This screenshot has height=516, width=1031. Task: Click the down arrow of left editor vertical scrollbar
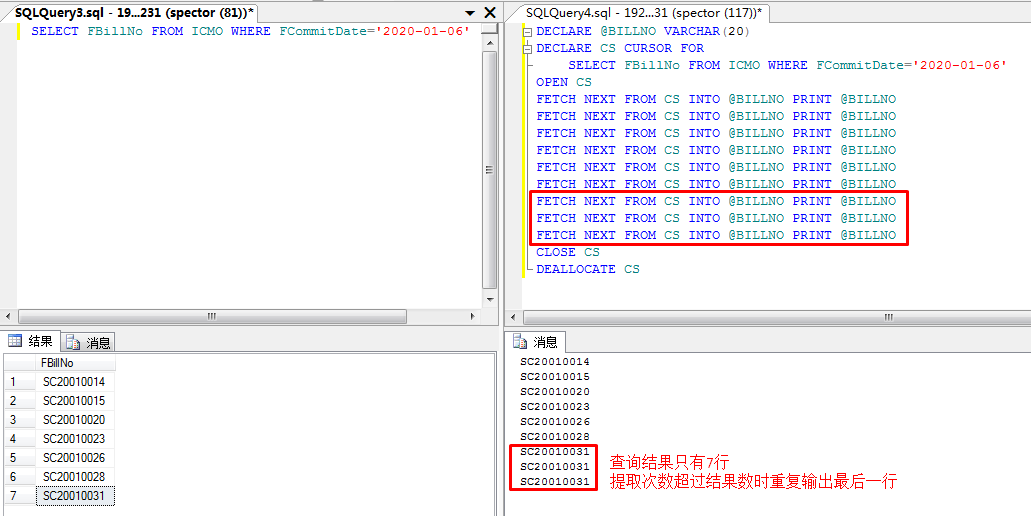[x=490, y=299]
